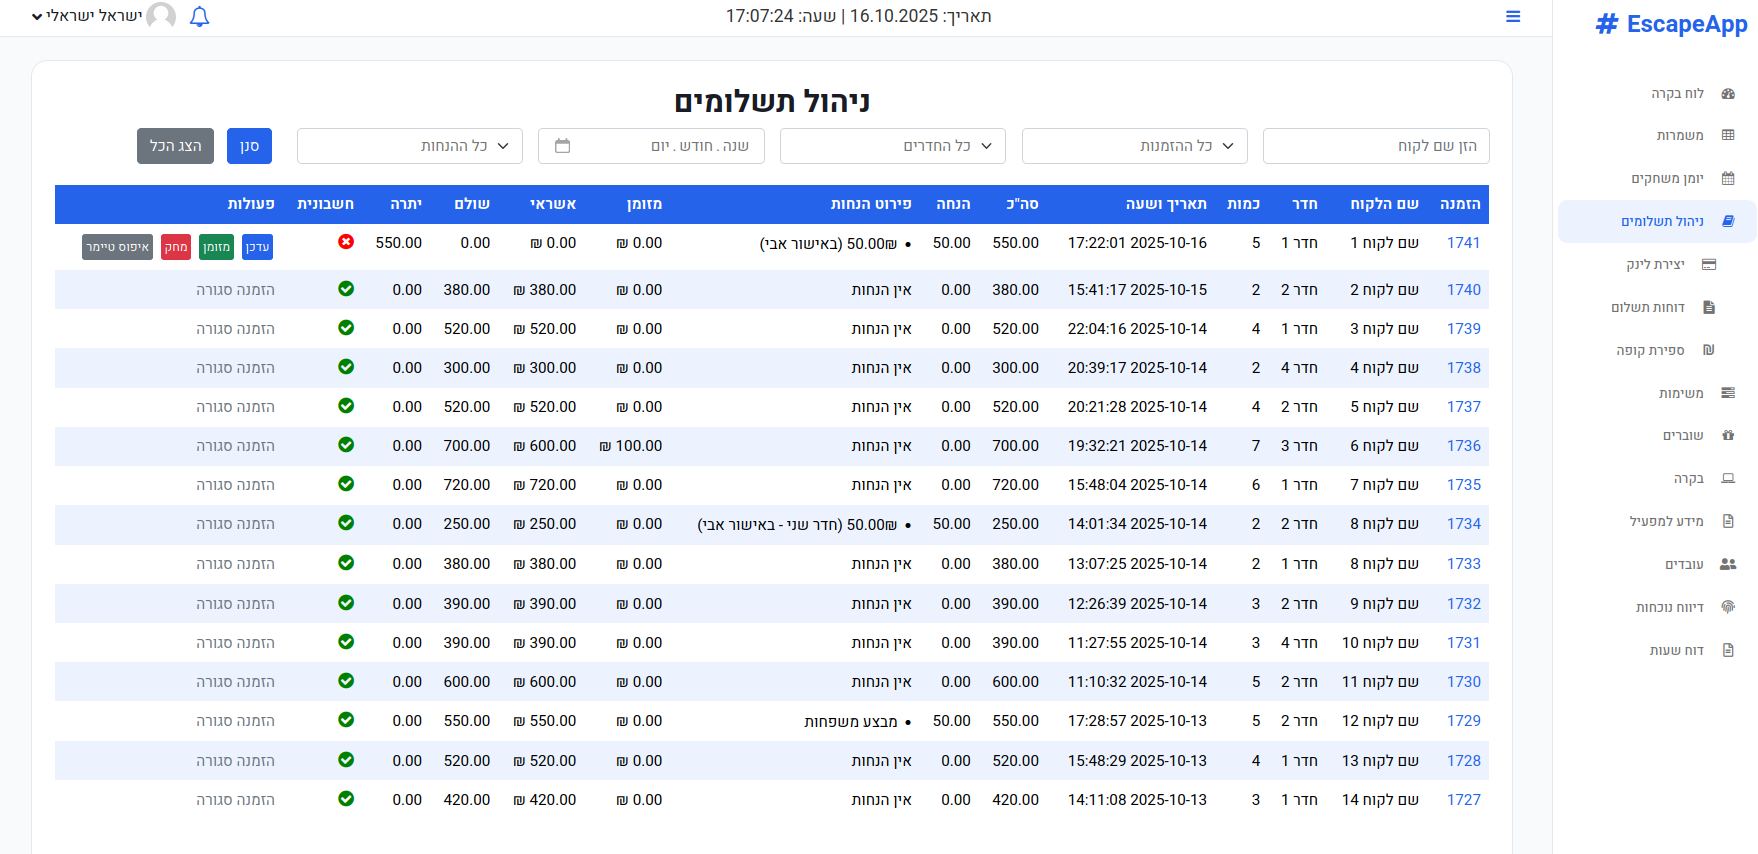Click the hamburger menu icon in the top bar
The width and height of the screenshot is (1758, 854).
tap(1513, 17)
